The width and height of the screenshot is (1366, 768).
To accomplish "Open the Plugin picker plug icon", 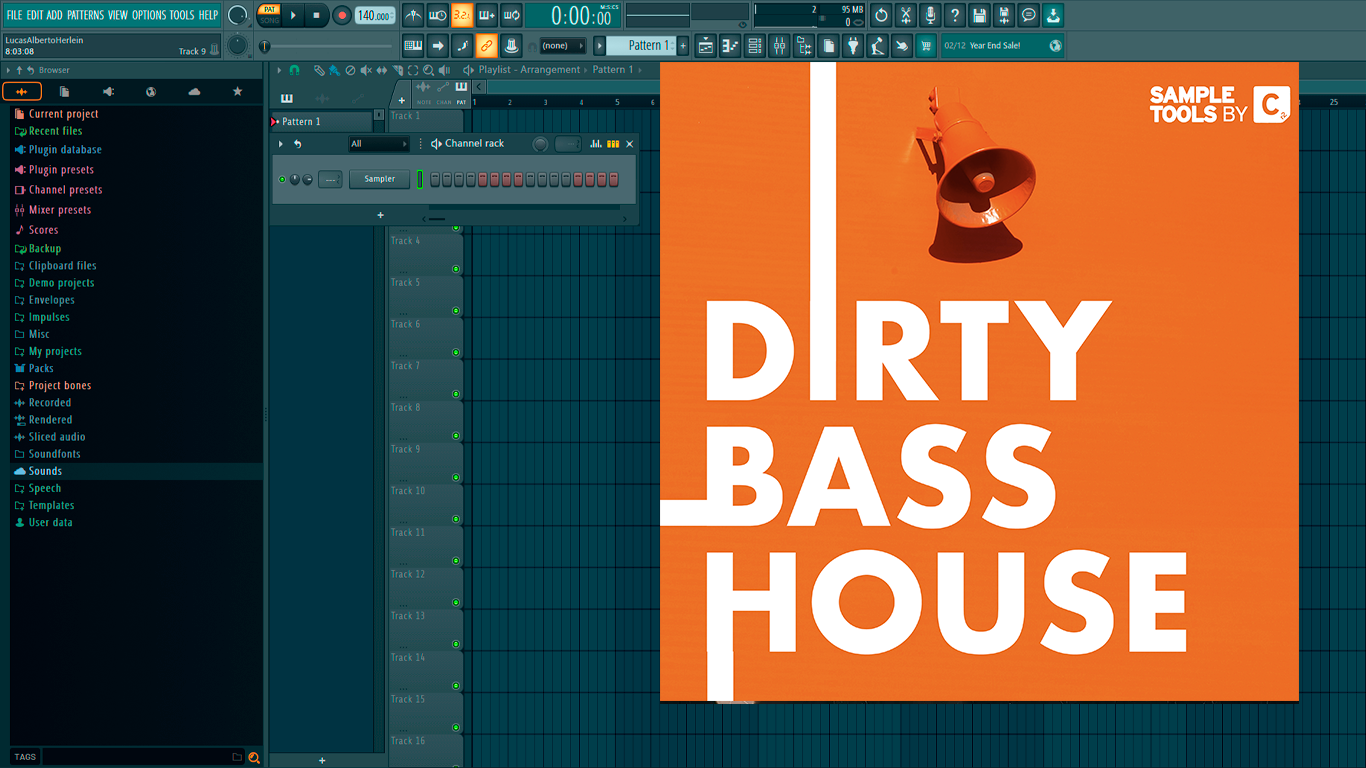I will 853,45.
